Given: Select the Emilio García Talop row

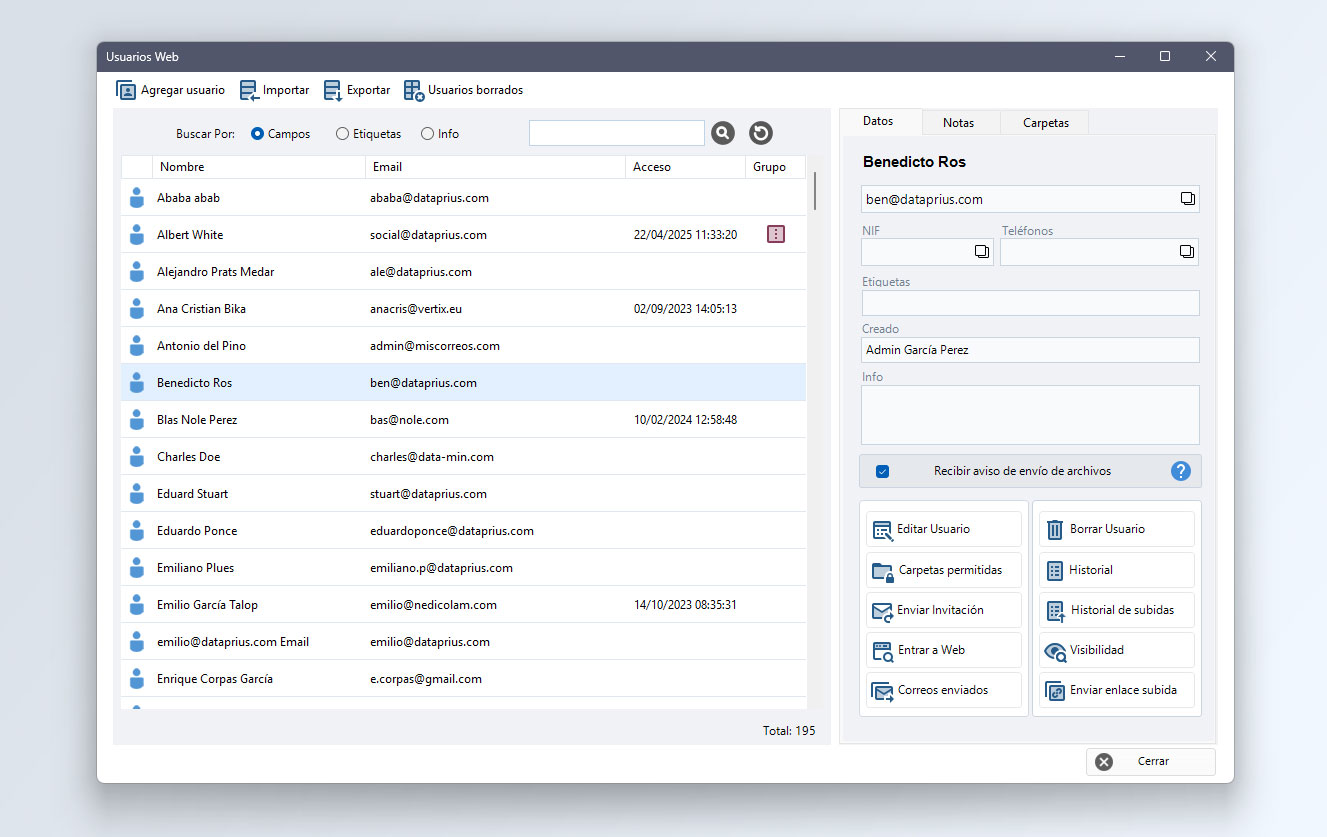Looking at the screenshot, I should coord(463,605).
